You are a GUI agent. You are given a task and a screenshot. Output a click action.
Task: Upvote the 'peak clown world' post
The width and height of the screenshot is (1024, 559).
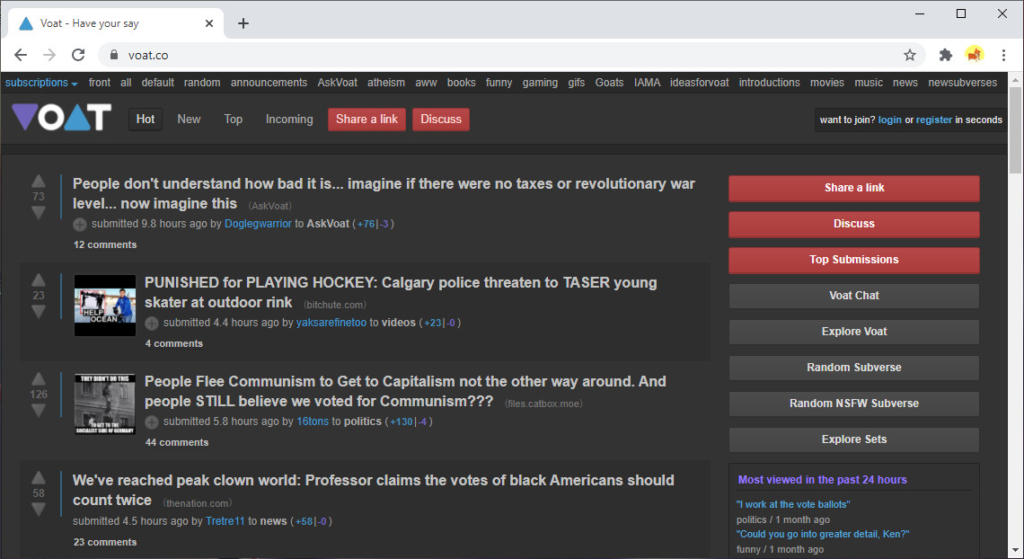pos(39,477)
